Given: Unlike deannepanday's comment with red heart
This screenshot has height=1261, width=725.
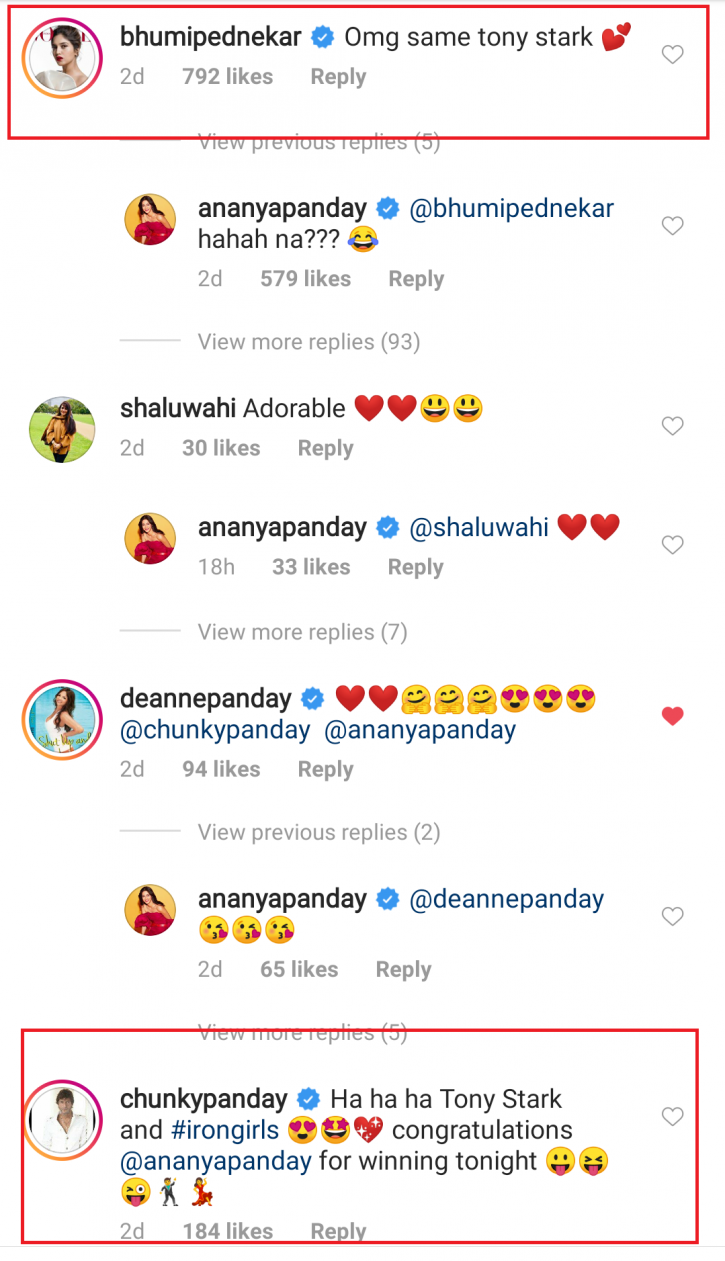Looking at the screenshot, I should pos(673,716).
